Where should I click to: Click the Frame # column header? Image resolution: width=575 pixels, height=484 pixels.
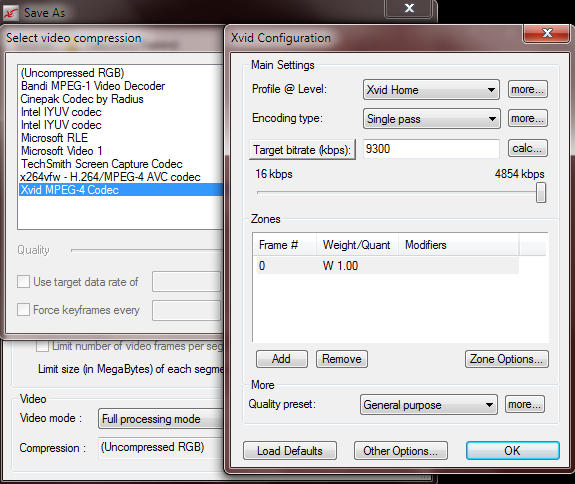[x=285, y=245]
